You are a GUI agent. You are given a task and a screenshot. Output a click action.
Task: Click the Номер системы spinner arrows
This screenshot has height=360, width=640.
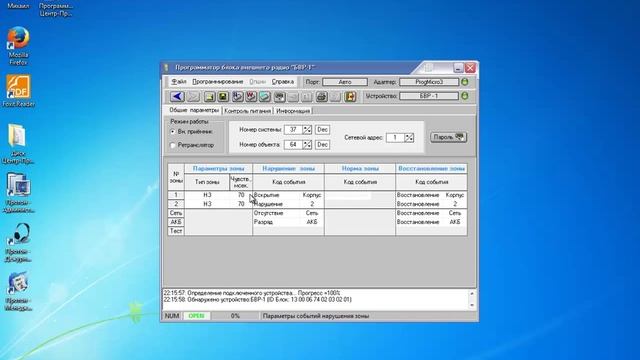click(x=307, y=129)
